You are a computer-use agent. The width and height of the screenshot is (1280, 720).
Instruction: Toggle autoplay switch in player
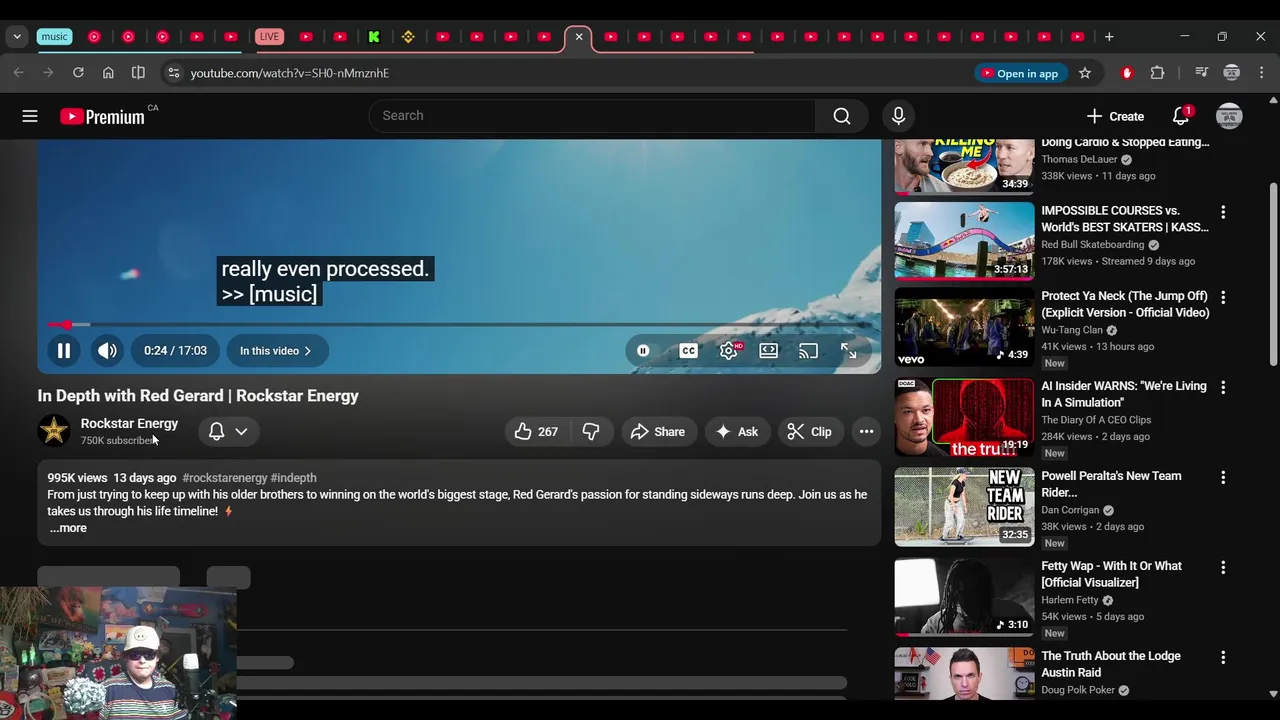[x=643, y=351]
